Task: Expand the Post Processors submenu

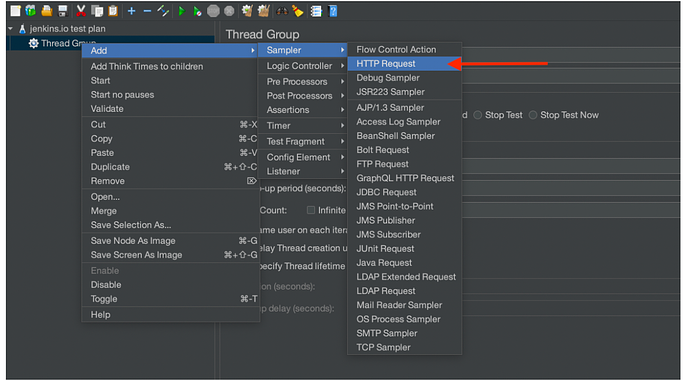Action: (303, 96)
